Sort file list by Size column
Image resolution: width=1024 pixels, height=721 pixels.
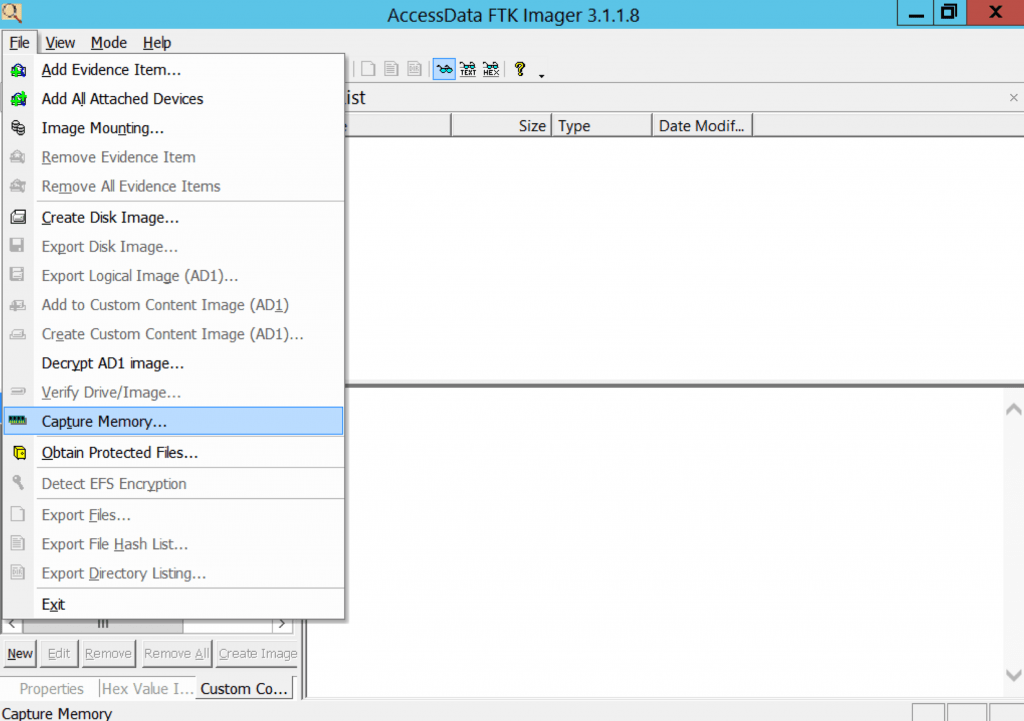502,125
